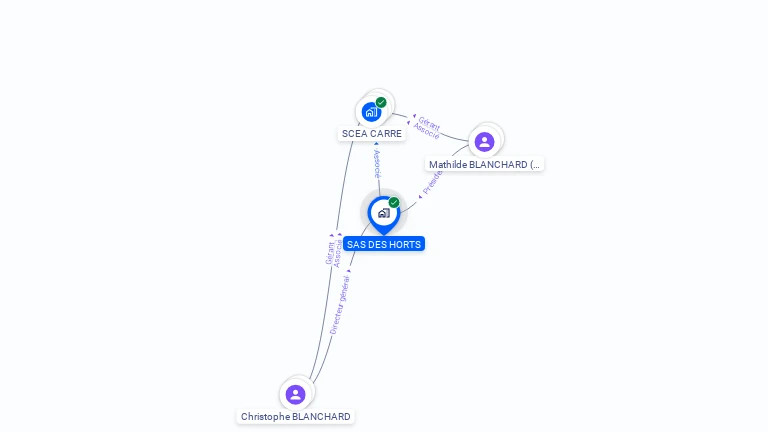This screenshot has height=432, width=768.
Task: Select the Directeur général relationship label
Action: 340,305
